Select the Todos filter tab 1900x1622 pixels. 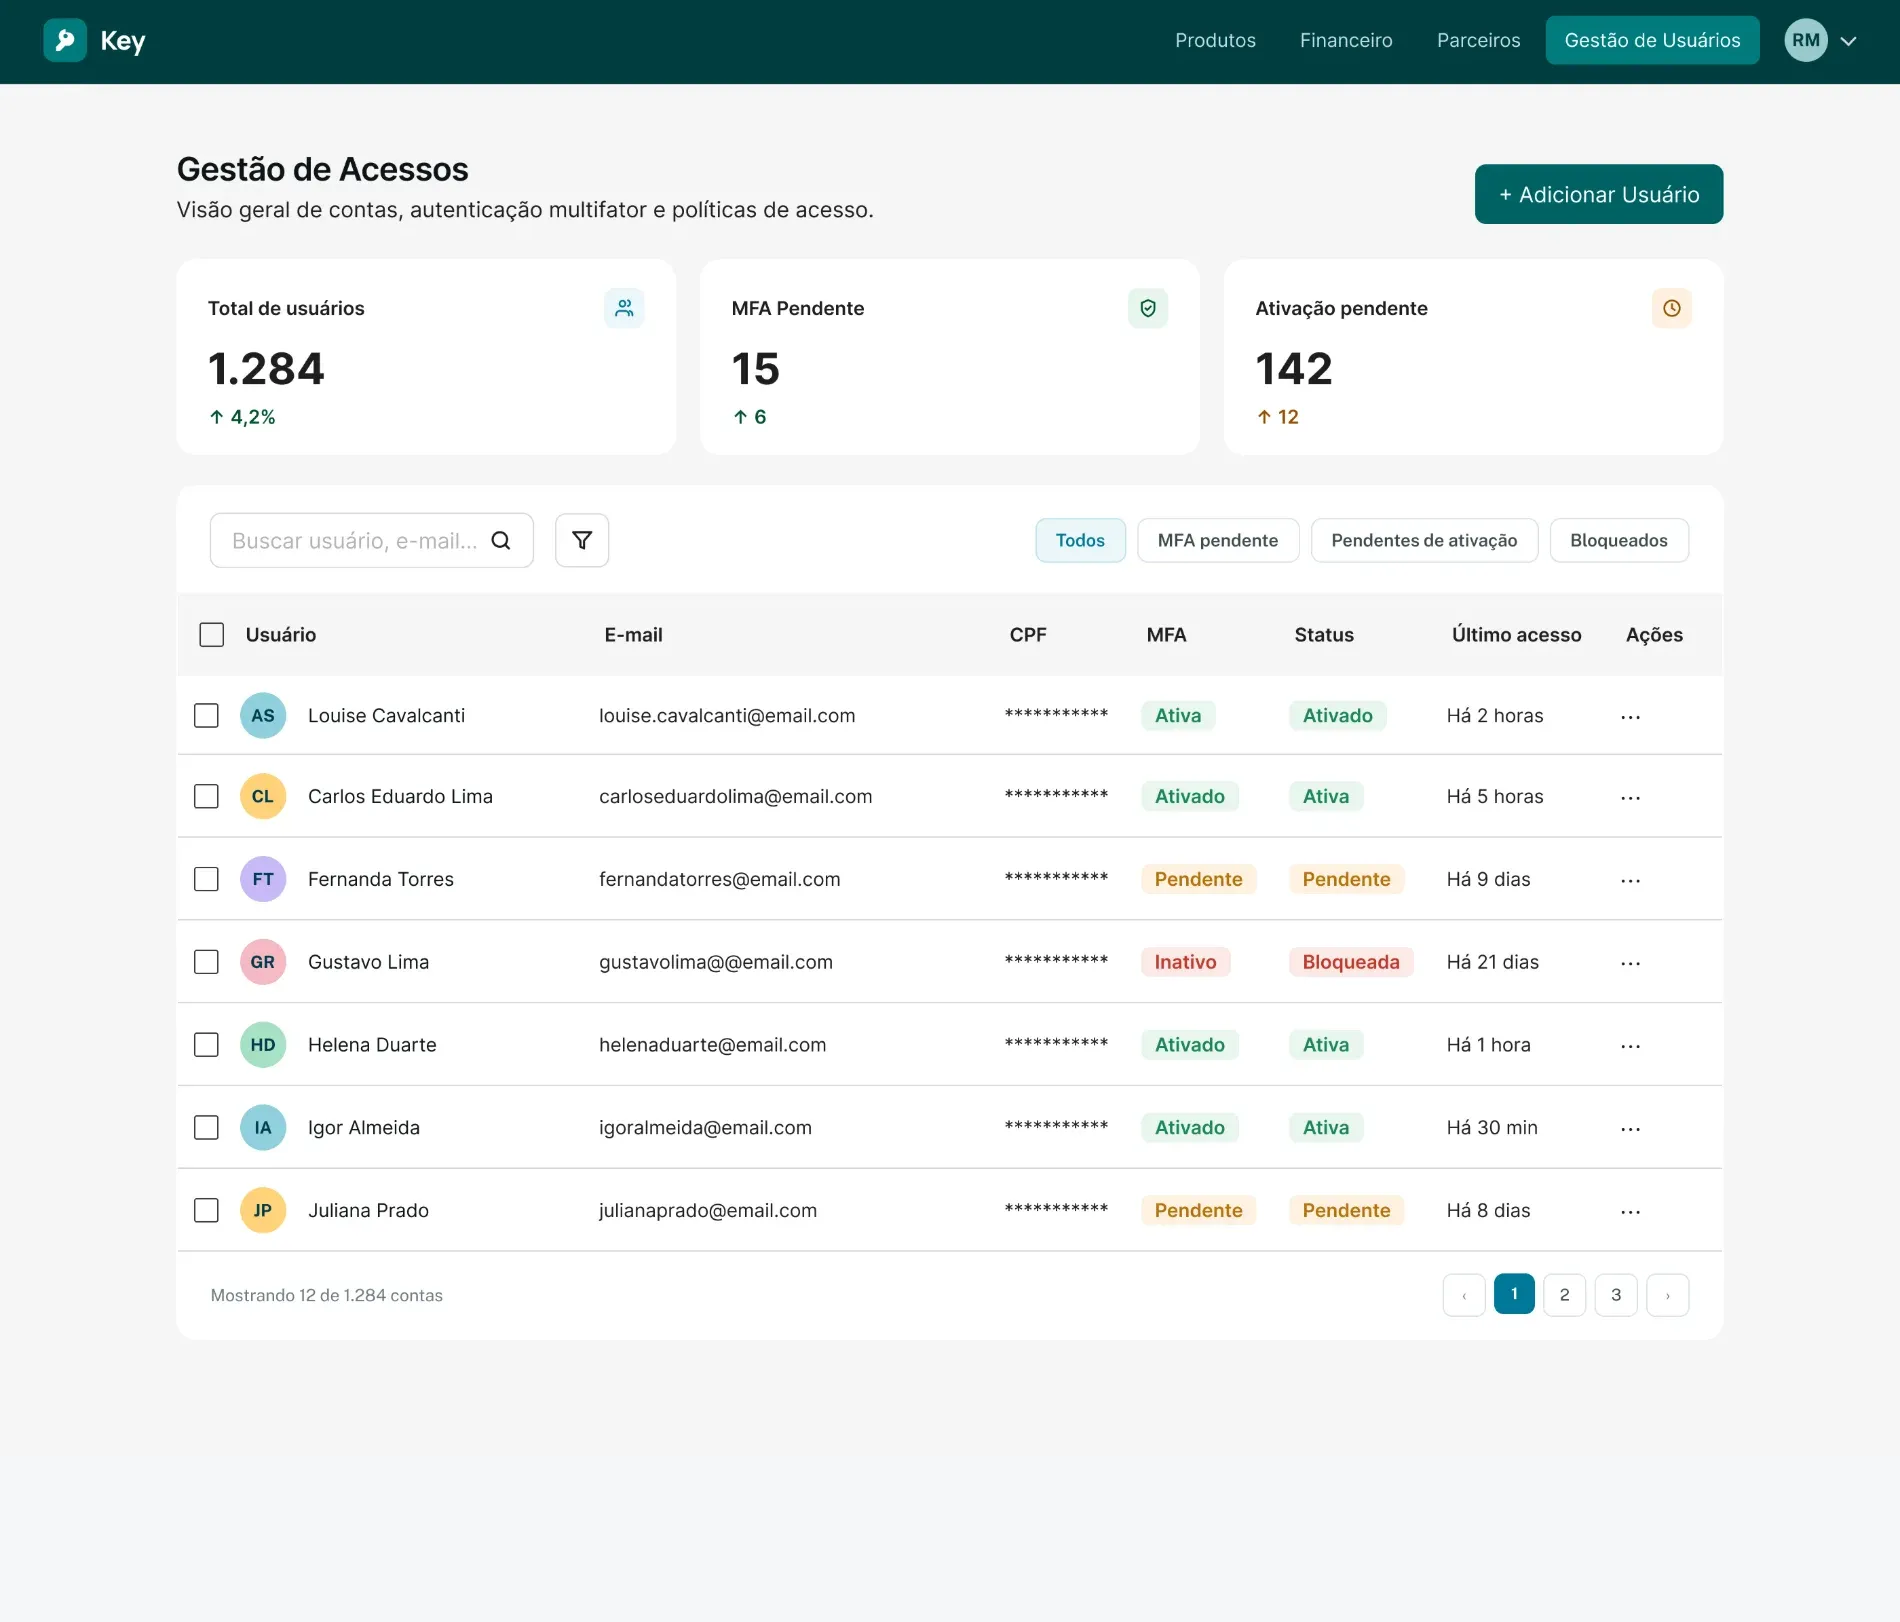coord(1080,540)
